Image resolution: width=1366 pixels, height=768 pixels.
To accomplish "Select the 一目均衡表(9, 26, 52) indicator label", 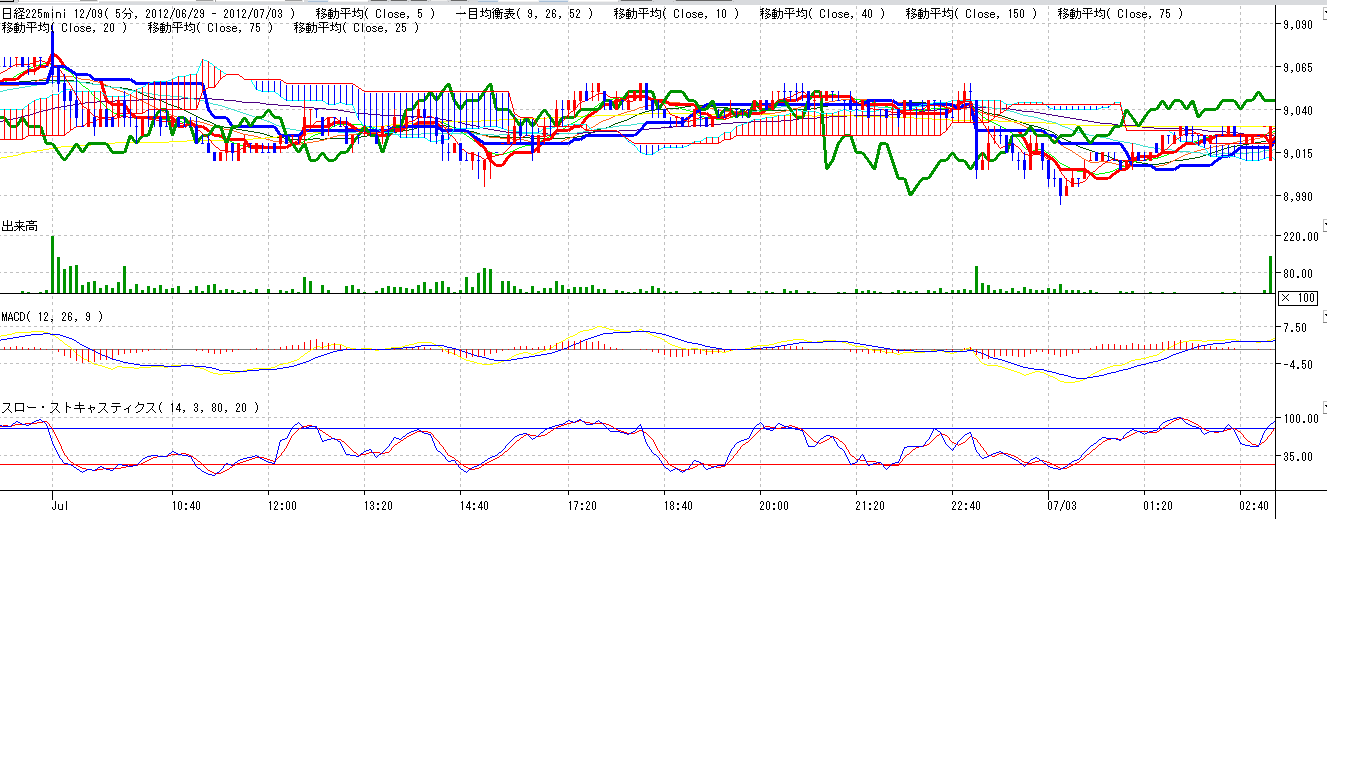I will pyautogui.click(x=524, y=13).
